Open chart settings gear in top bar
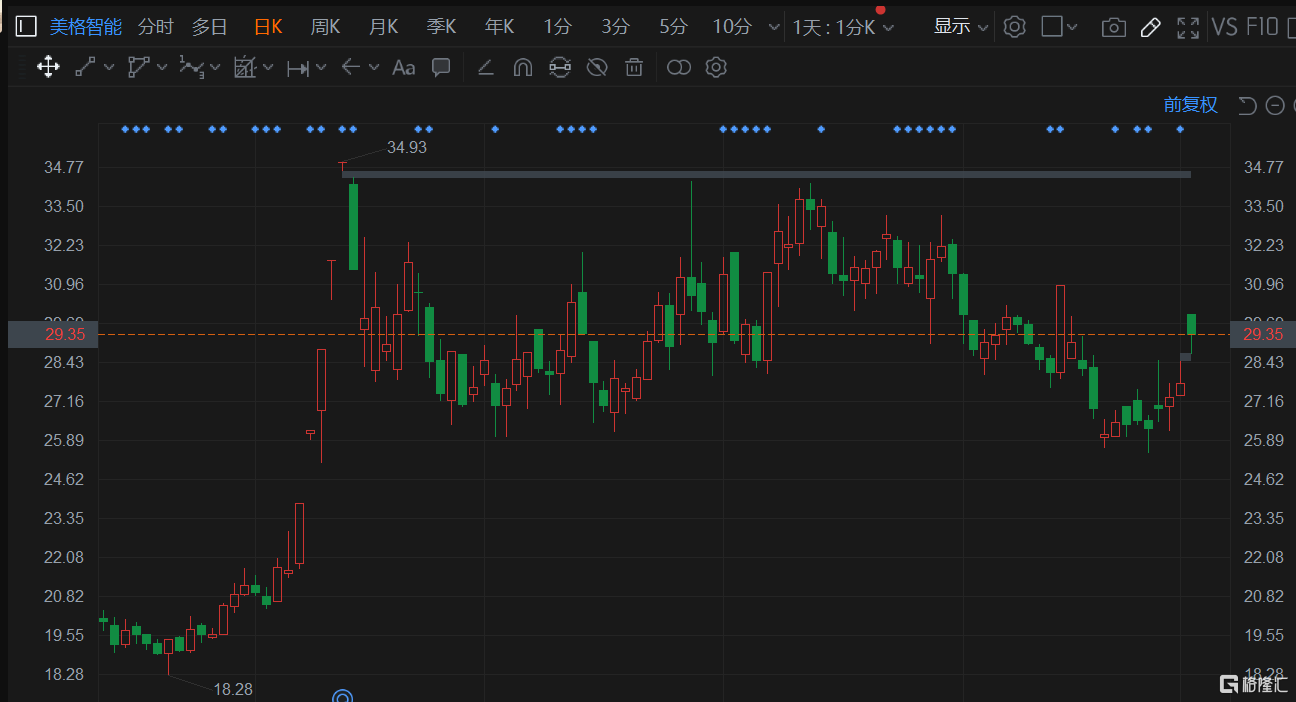The height and width of the screenshot is (702, 1296). pos(1014,27)
